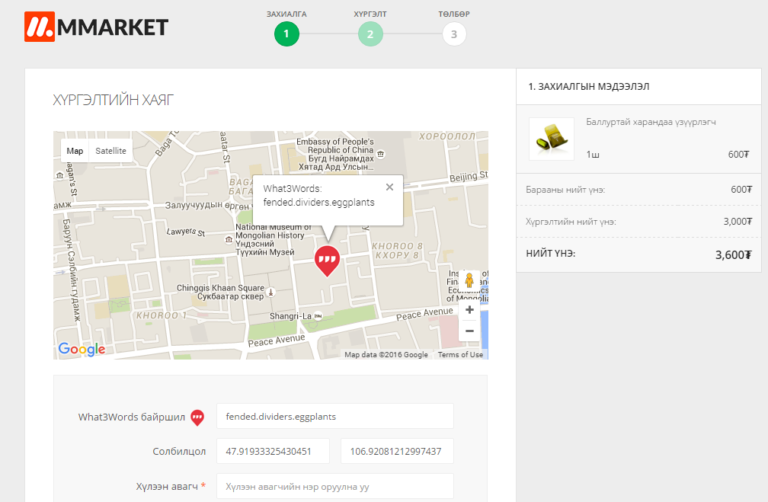
Task: Open the Google logo link on map
Action: coord(81,349)
